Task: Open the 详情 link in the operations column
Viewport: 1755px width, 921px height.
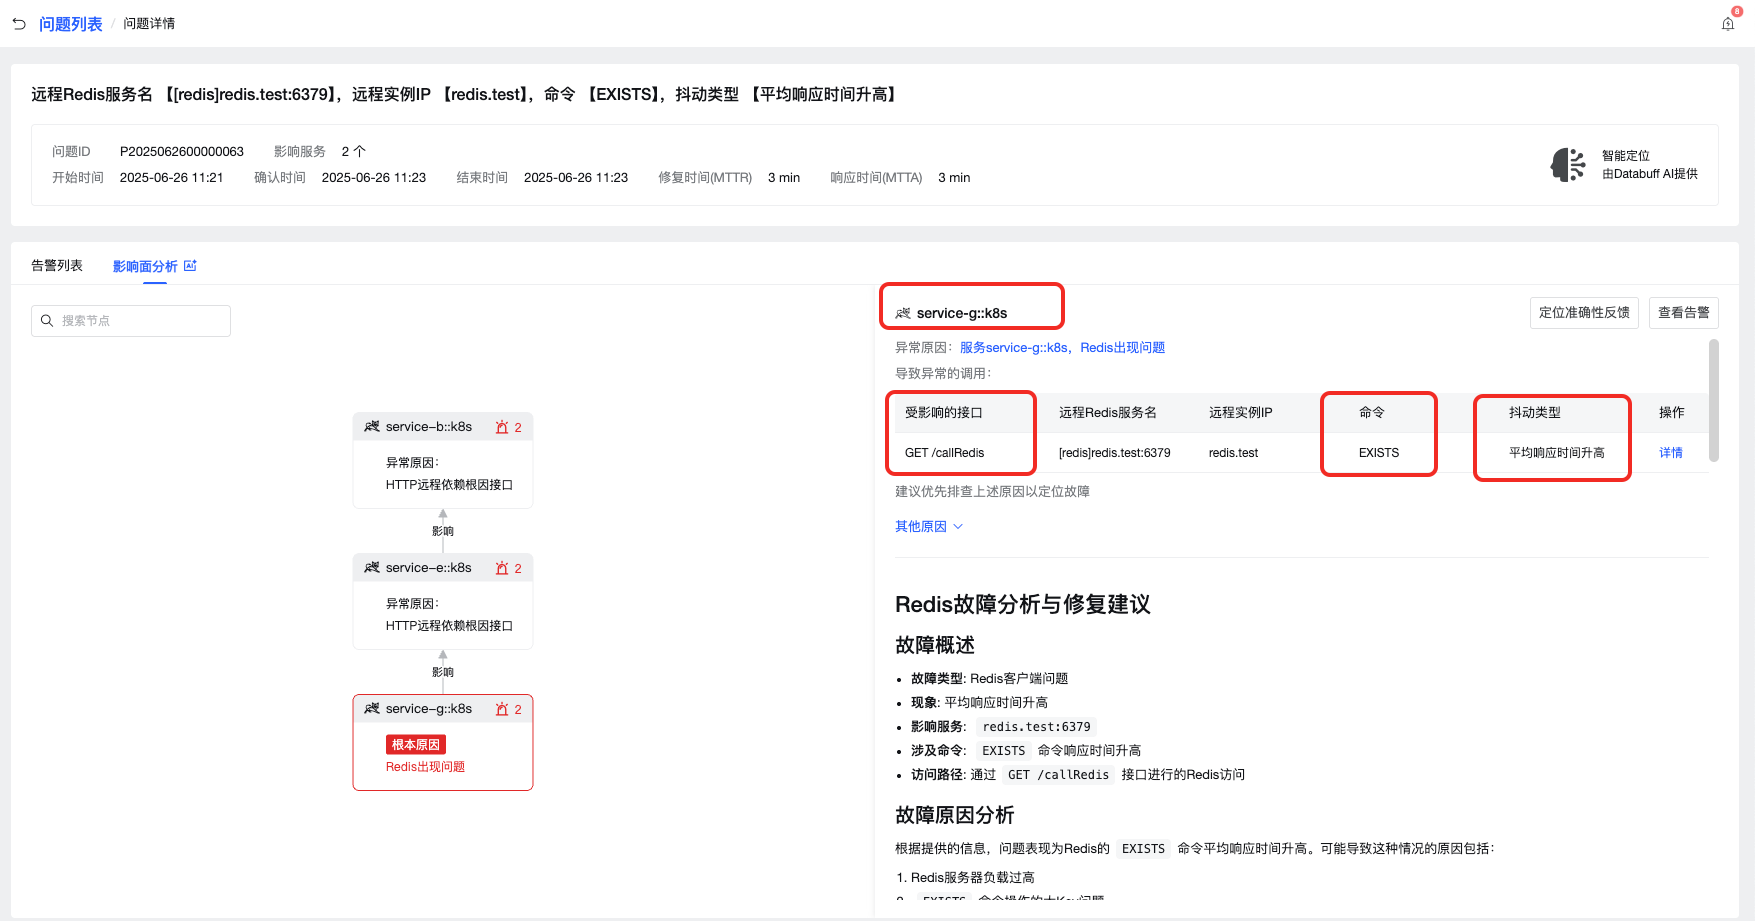Action: pyautogui.click(x=1671, y=453)
